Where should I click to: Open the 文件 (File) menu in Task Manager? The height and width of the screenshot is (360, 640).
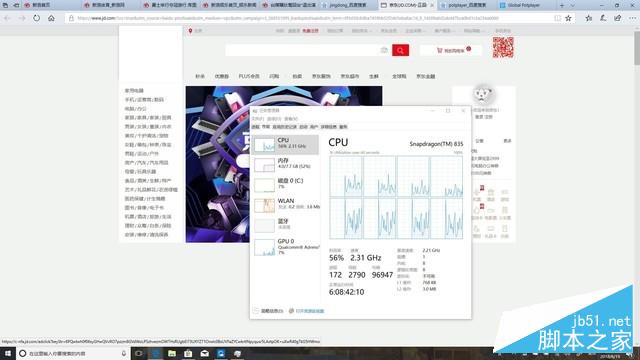point(258,119)
